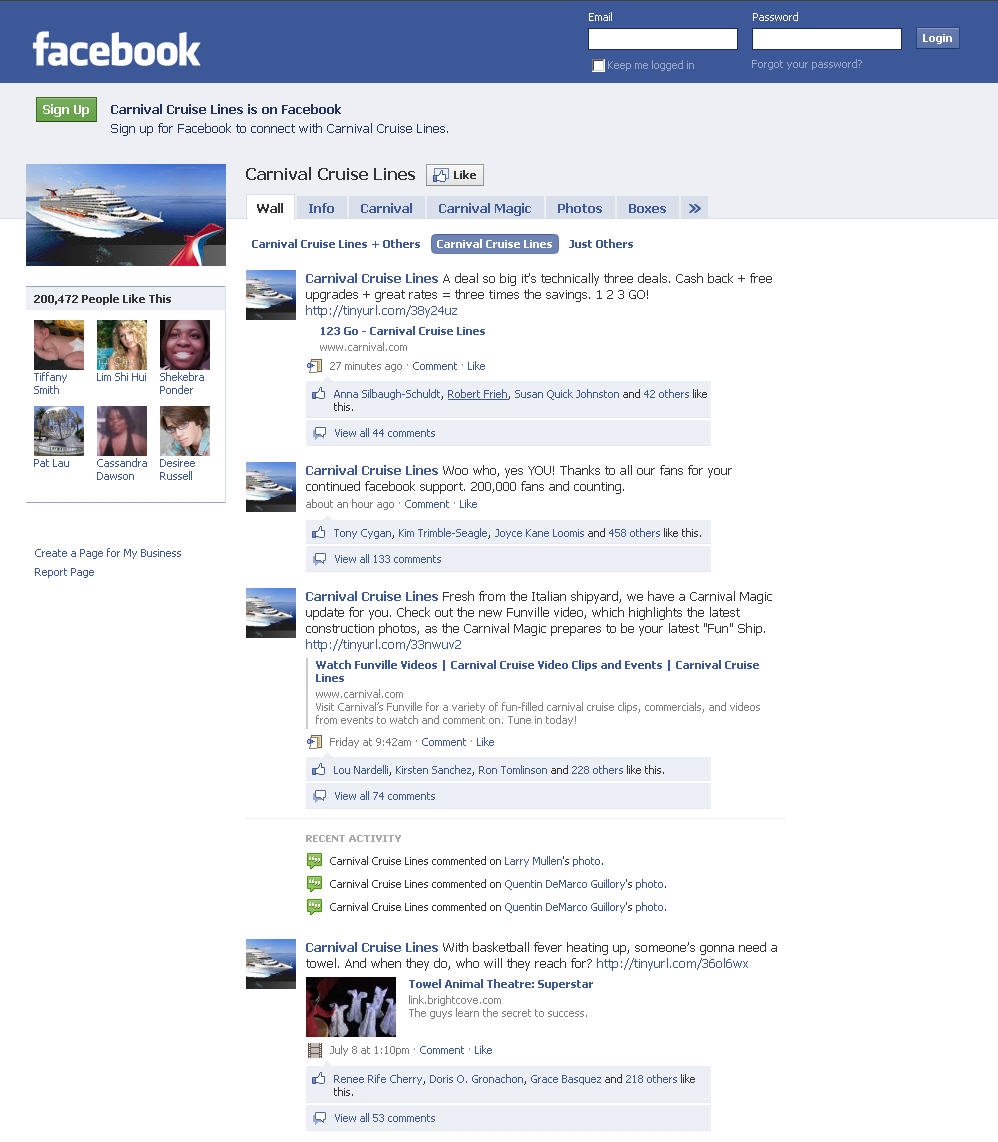
Task: Open the tinyurl.com/38y24uz link
Action: 381,310
